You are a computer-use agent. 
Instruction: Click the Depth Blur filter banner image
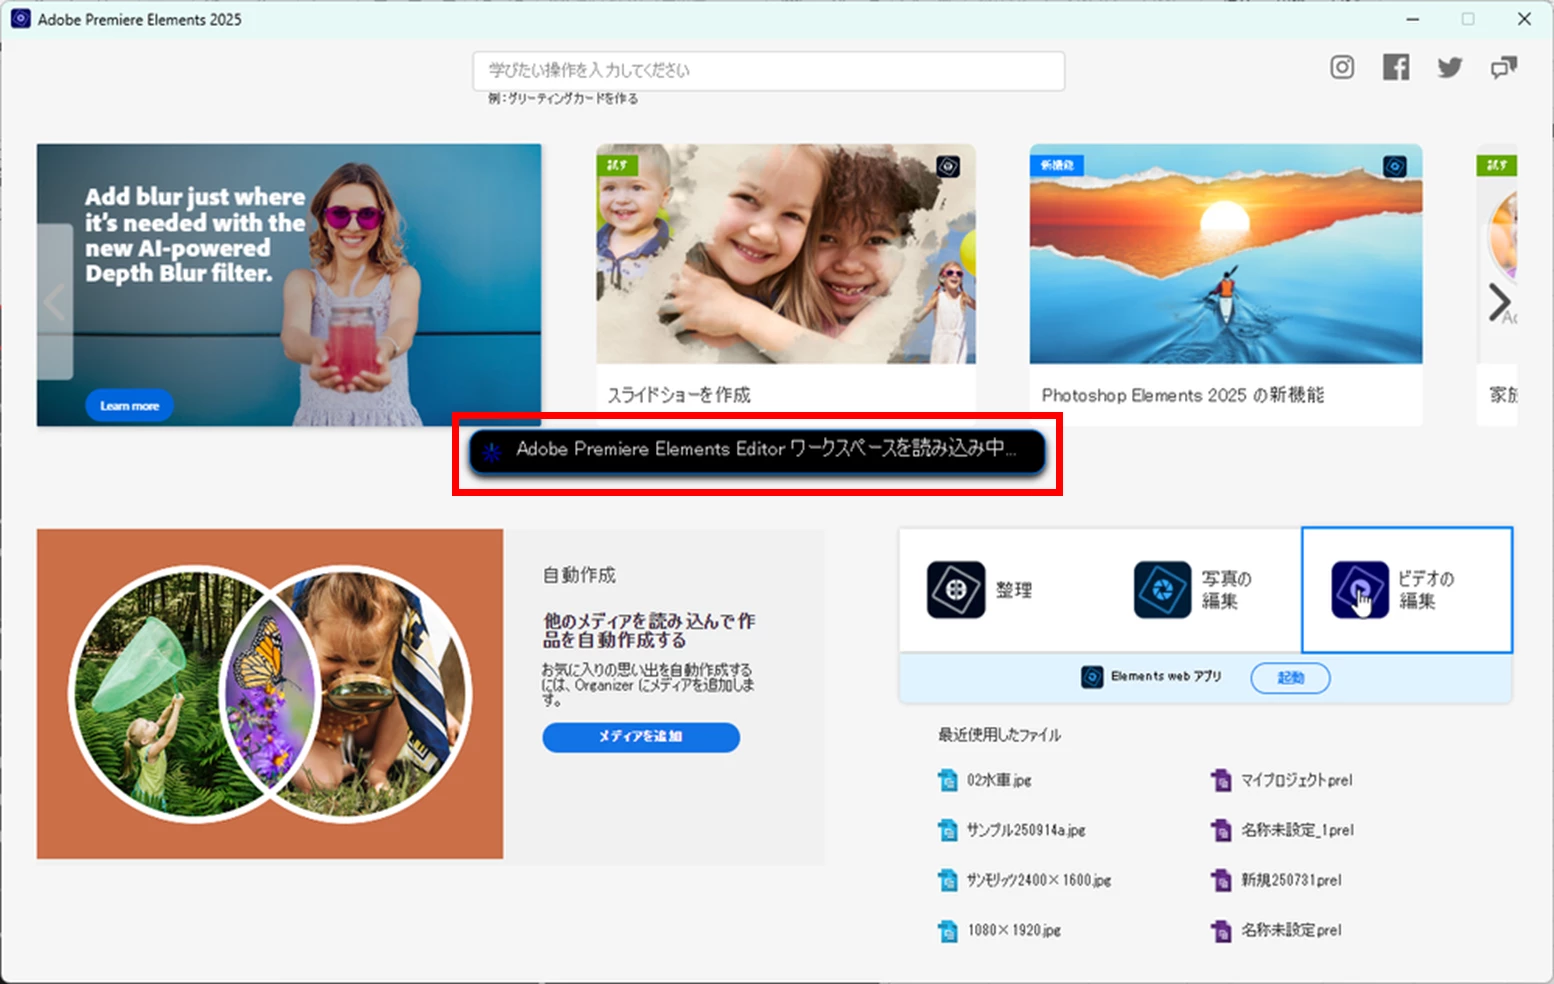point(289,285)
